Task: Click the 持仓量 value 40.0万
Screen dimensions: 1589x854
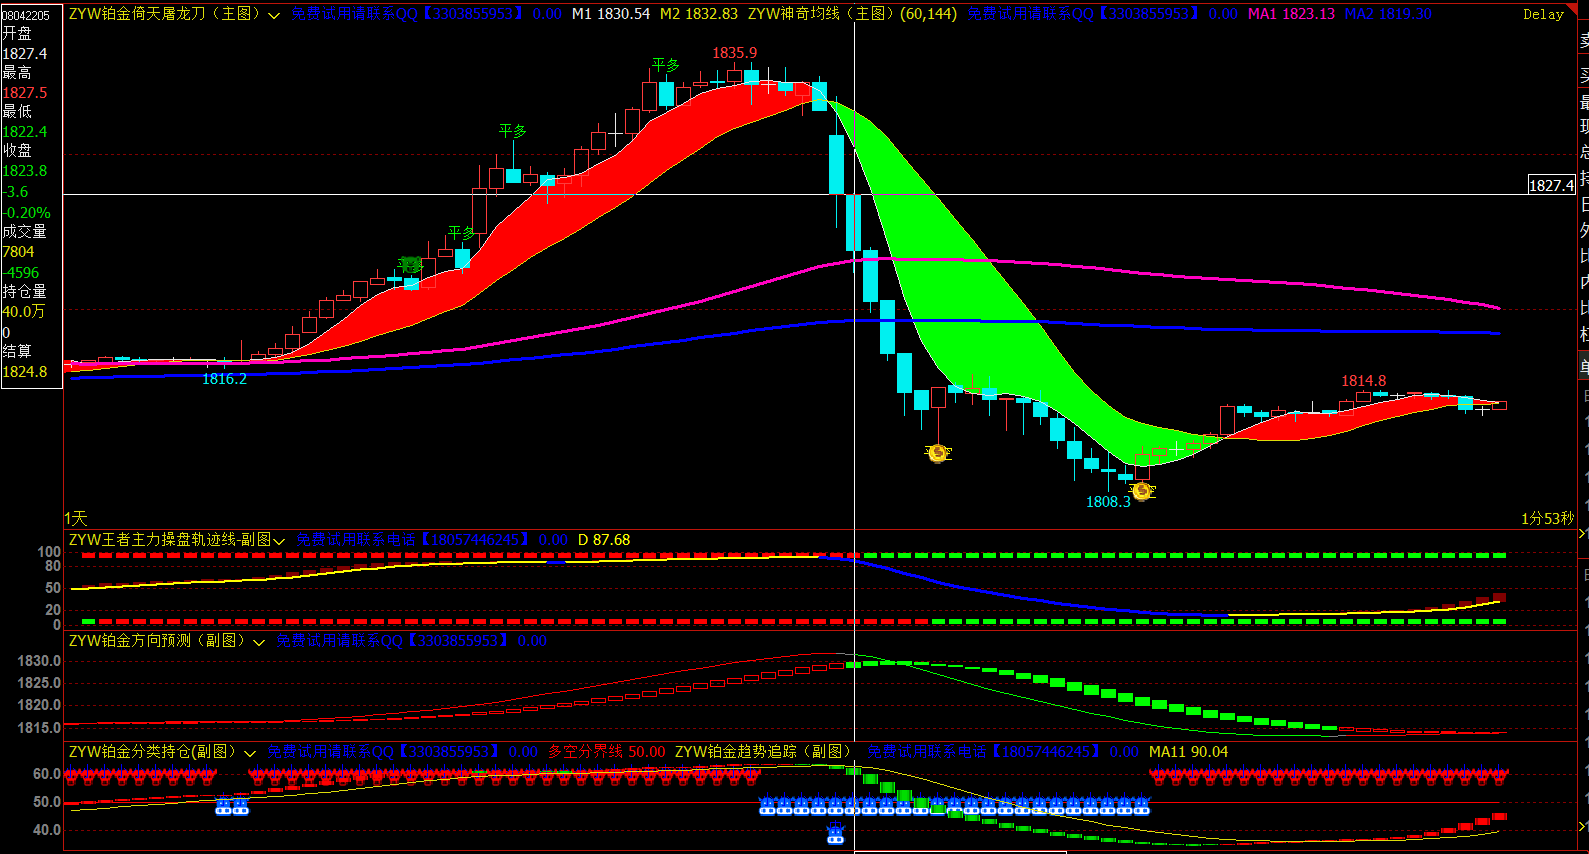Action: pos(24,311)
